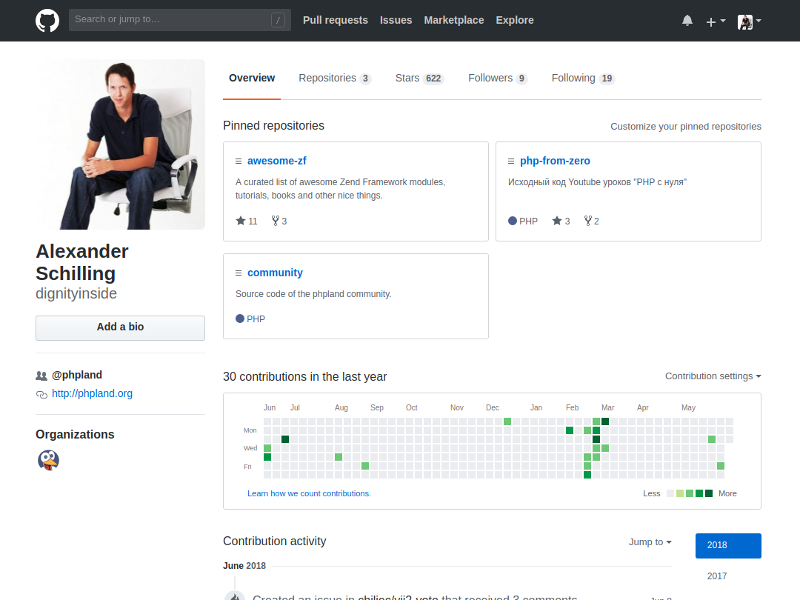Open Explore from the header
The width and height of the screenshot is (800, 600).
click(x=515, y=20)
